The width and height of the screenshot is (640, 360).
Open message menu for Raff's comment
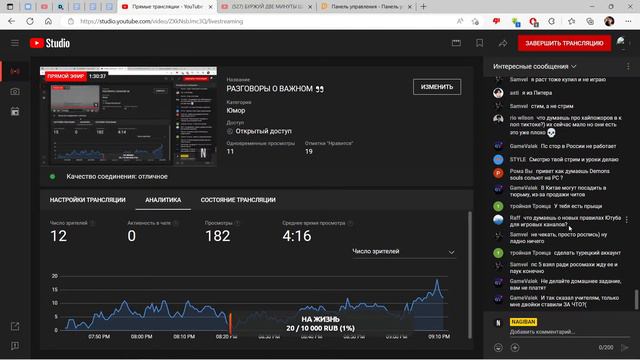[627, 220]
